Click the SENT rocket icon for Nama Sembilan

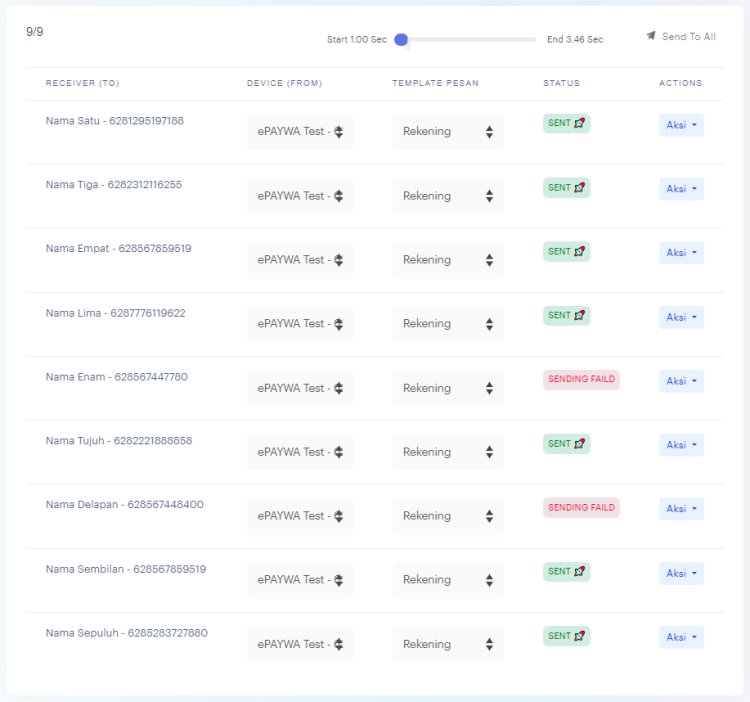pos(580,571)
